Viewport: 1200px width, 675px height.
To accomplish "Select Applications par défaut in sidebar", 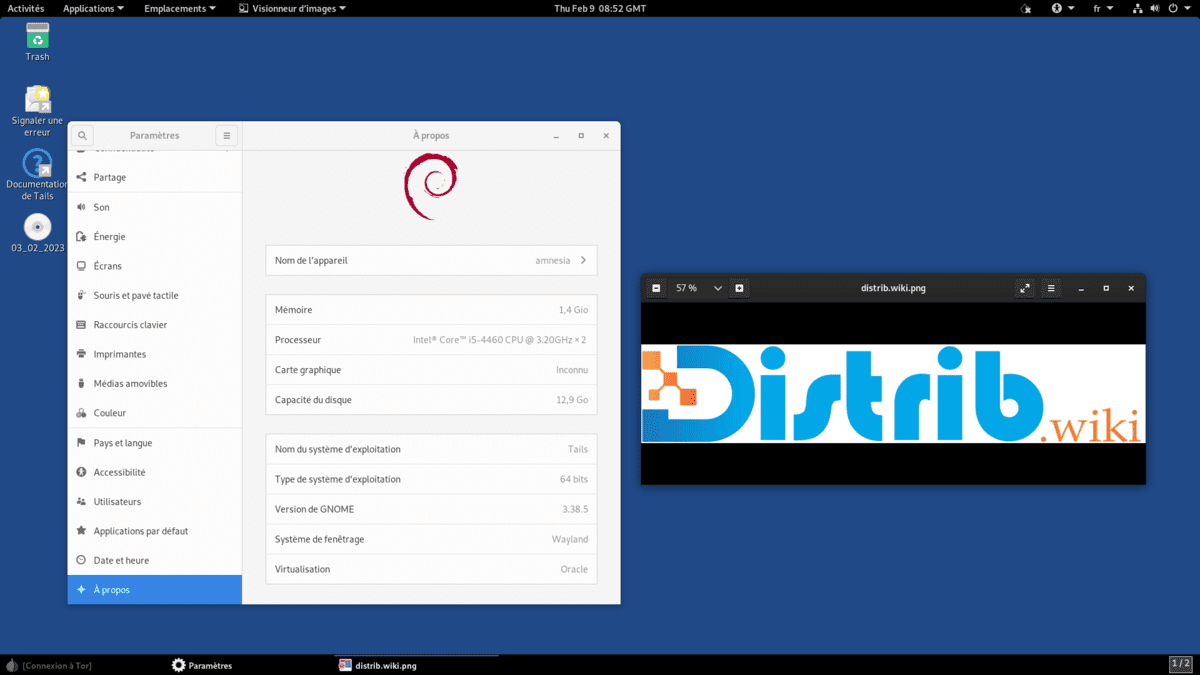I will (155, 531).
